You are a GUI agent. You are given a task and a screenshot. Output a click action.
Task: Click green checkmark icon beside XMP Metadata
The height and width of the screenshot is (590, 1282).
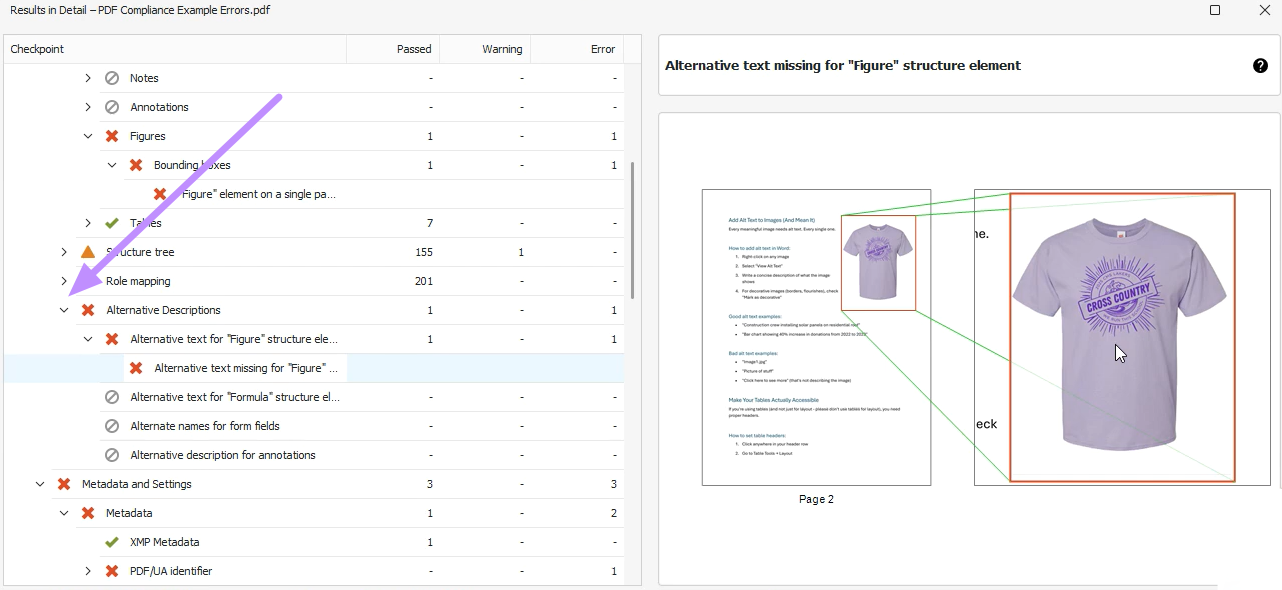112,542
